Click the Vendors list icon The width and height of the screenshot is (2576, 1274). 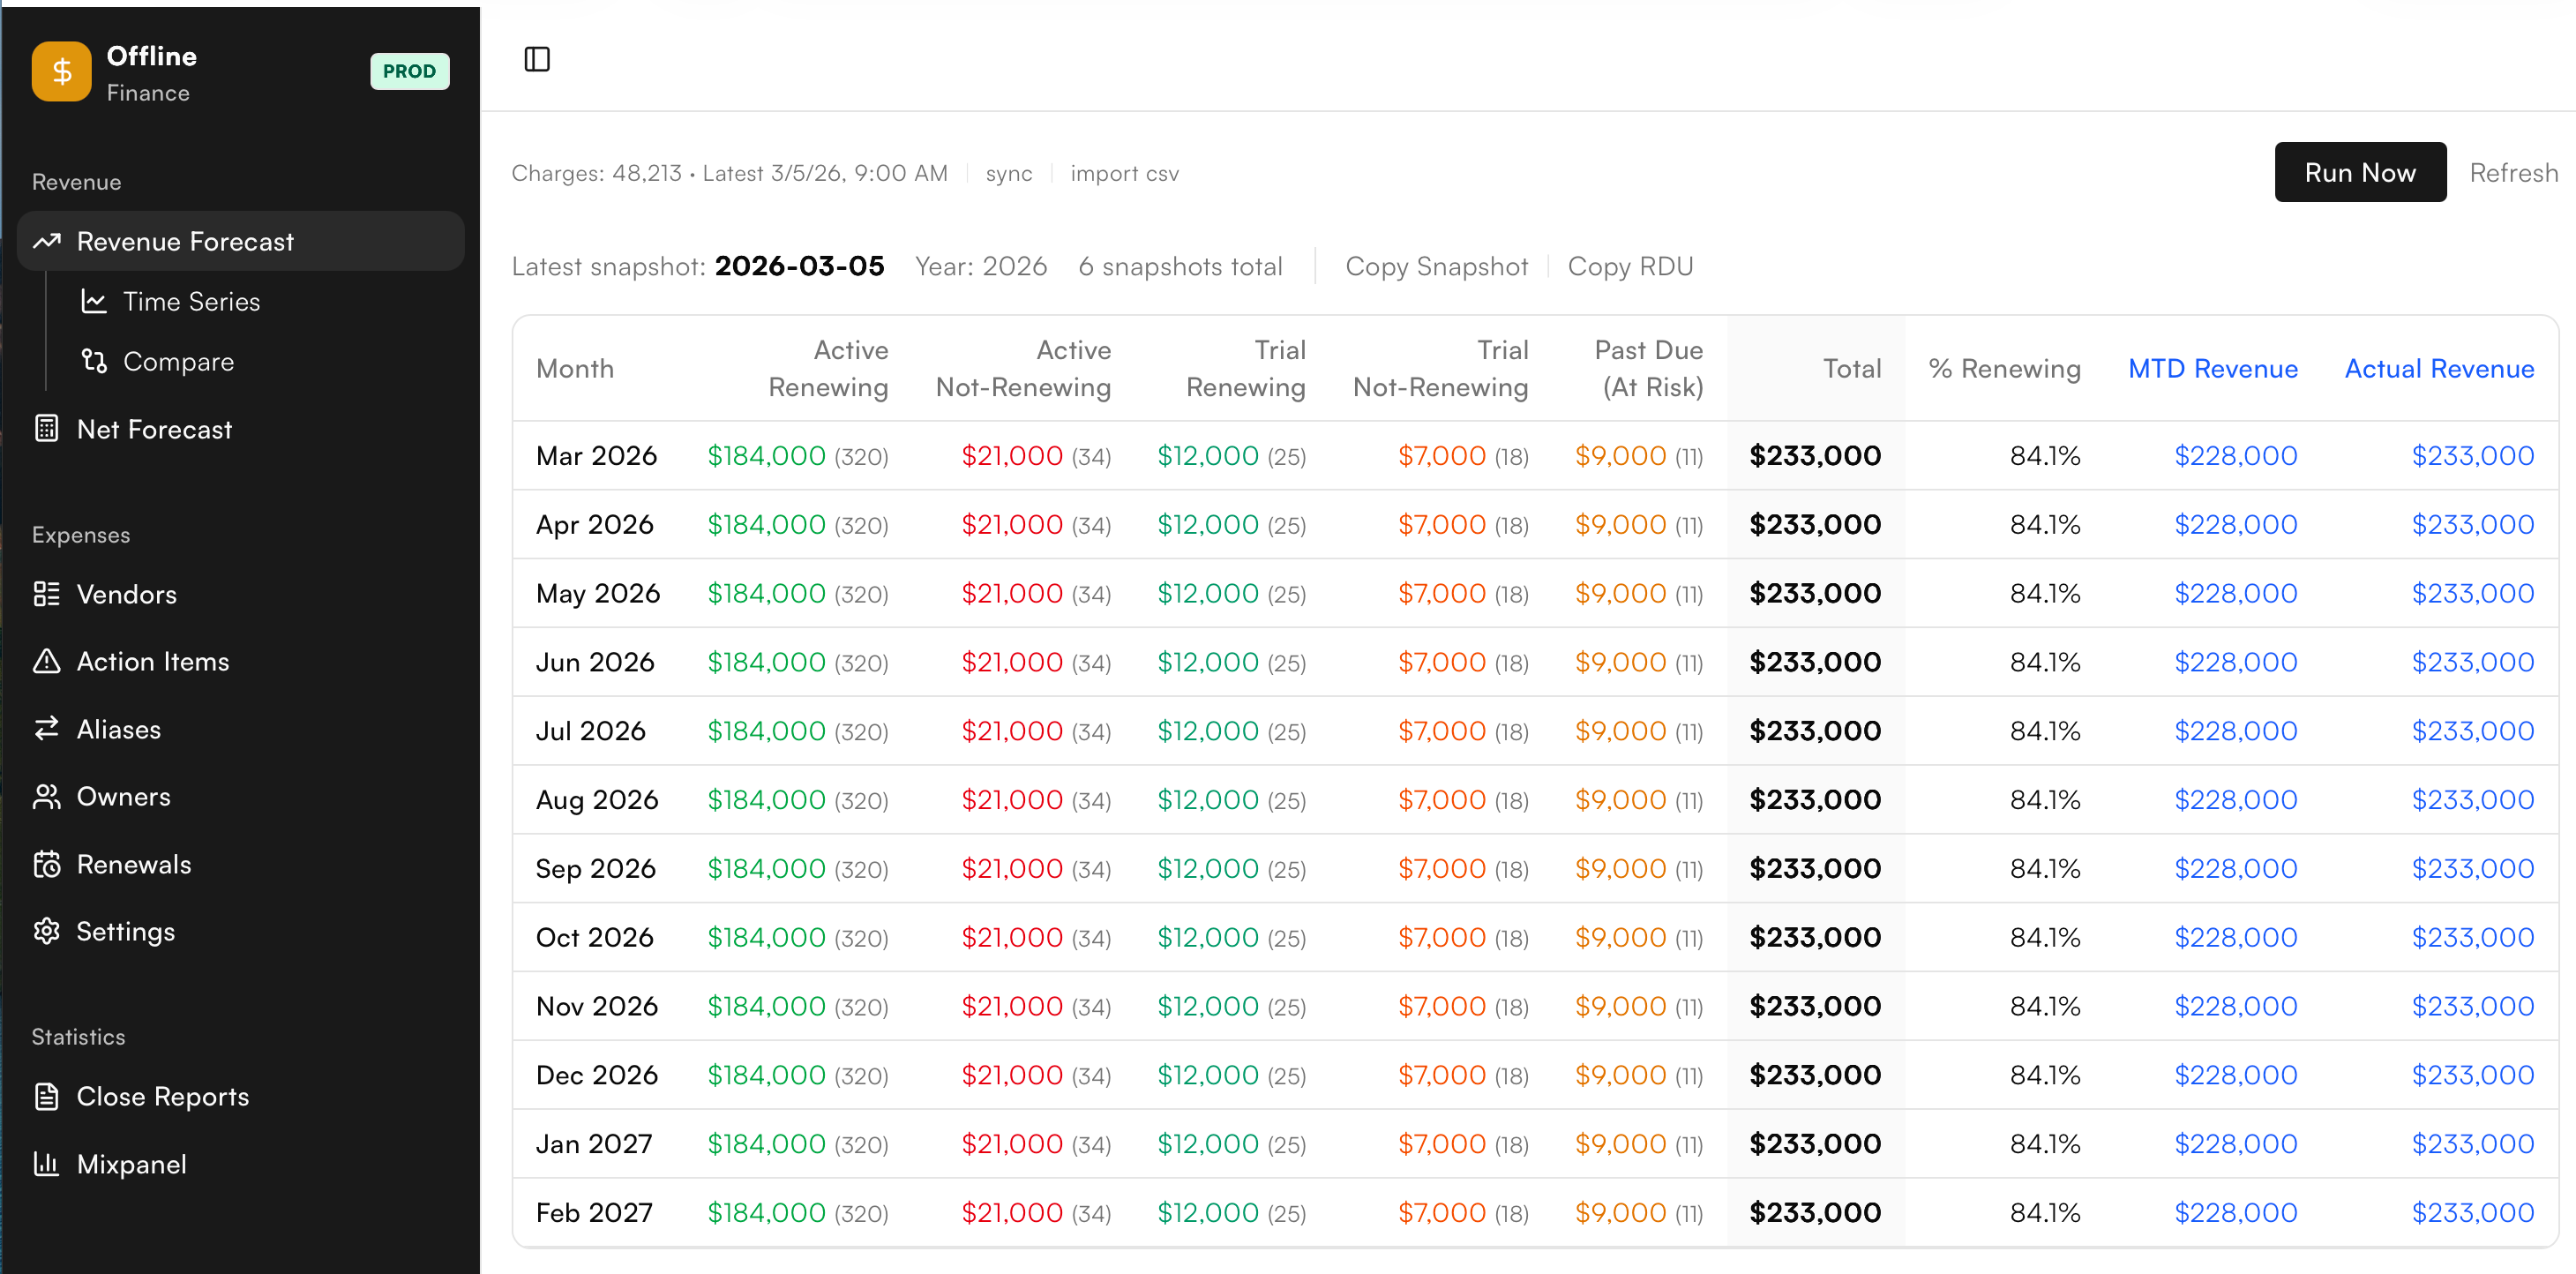[46, 594]
